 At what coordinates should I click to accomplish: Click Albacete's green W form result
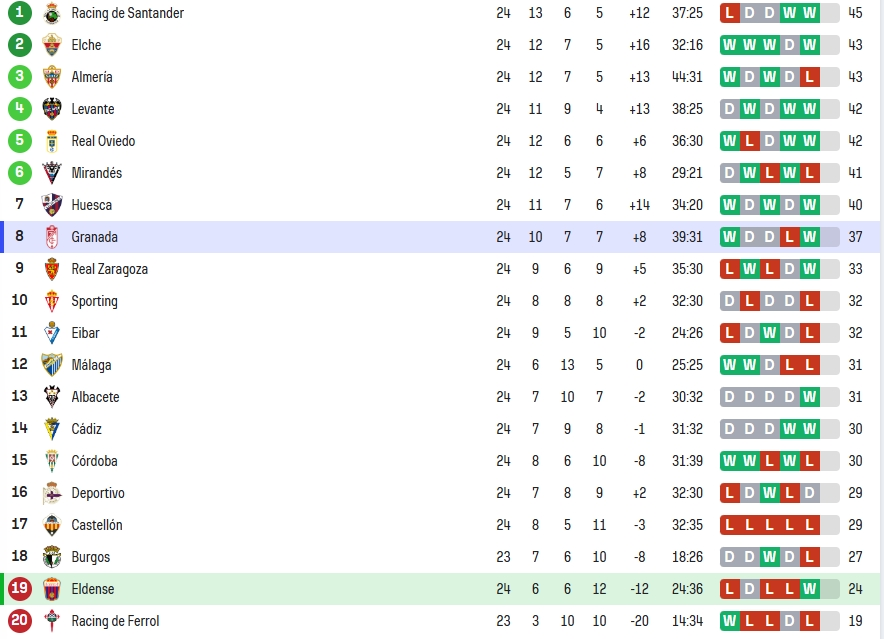coord(810,397)
